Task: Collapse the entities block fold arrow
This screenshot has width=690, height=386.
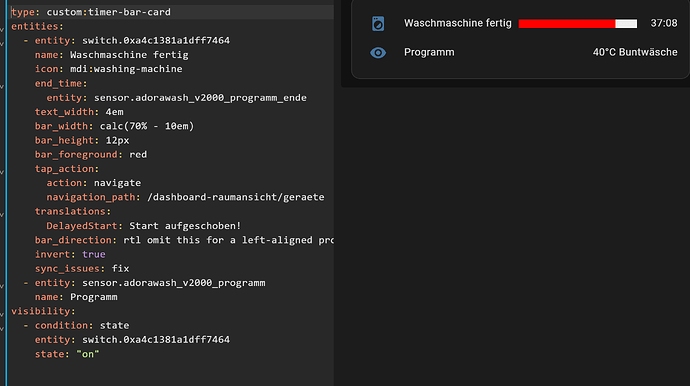Action: [x=2, y=29]
